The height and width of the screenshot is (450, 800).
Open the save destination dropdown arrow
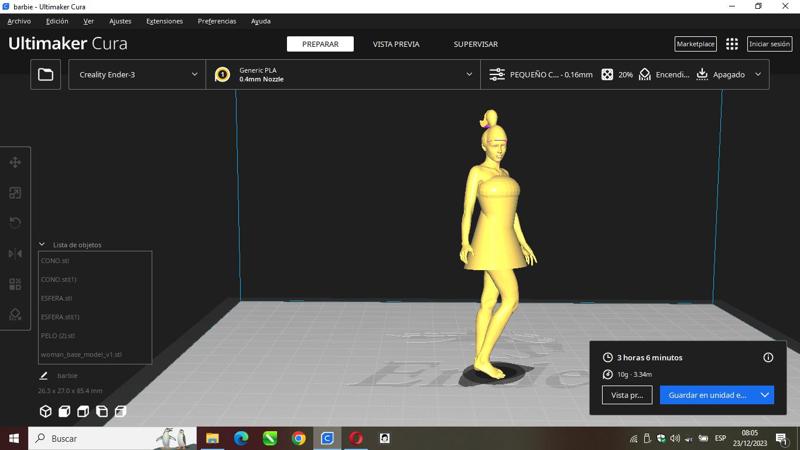point(765,395)
